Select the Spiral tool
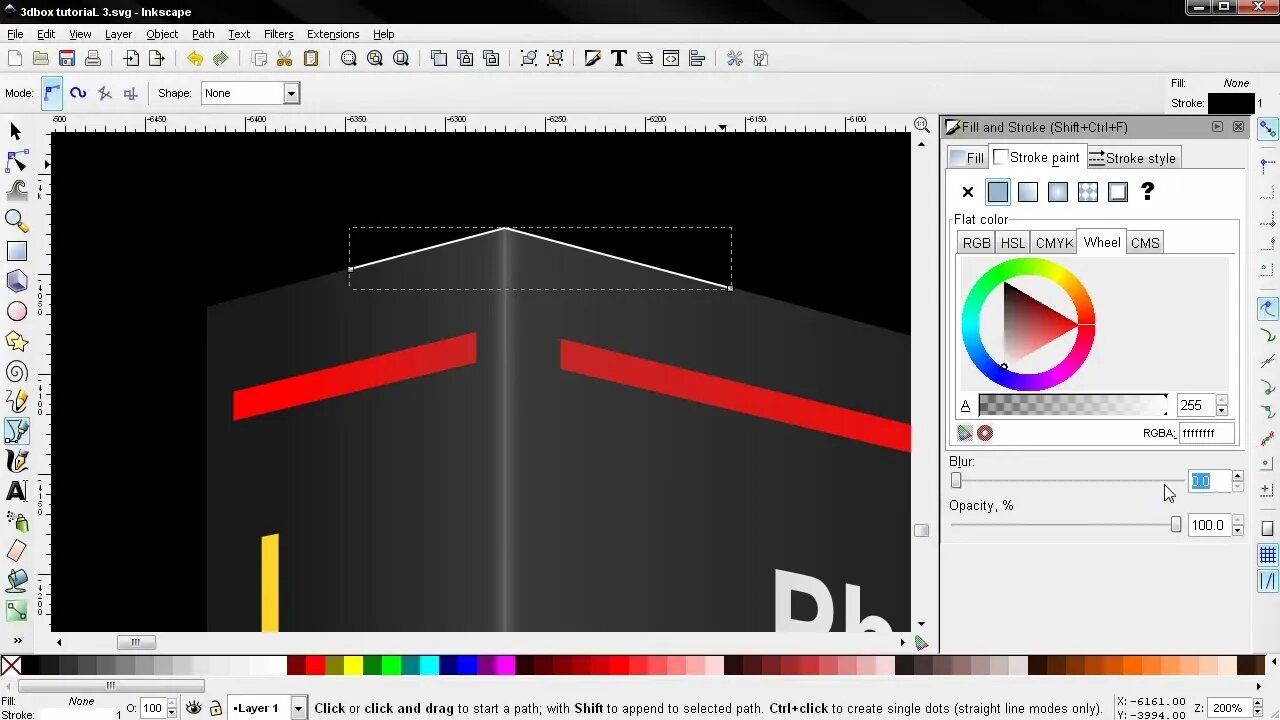Viewport: 1280px width, 720px height. (x=16, y=371)
